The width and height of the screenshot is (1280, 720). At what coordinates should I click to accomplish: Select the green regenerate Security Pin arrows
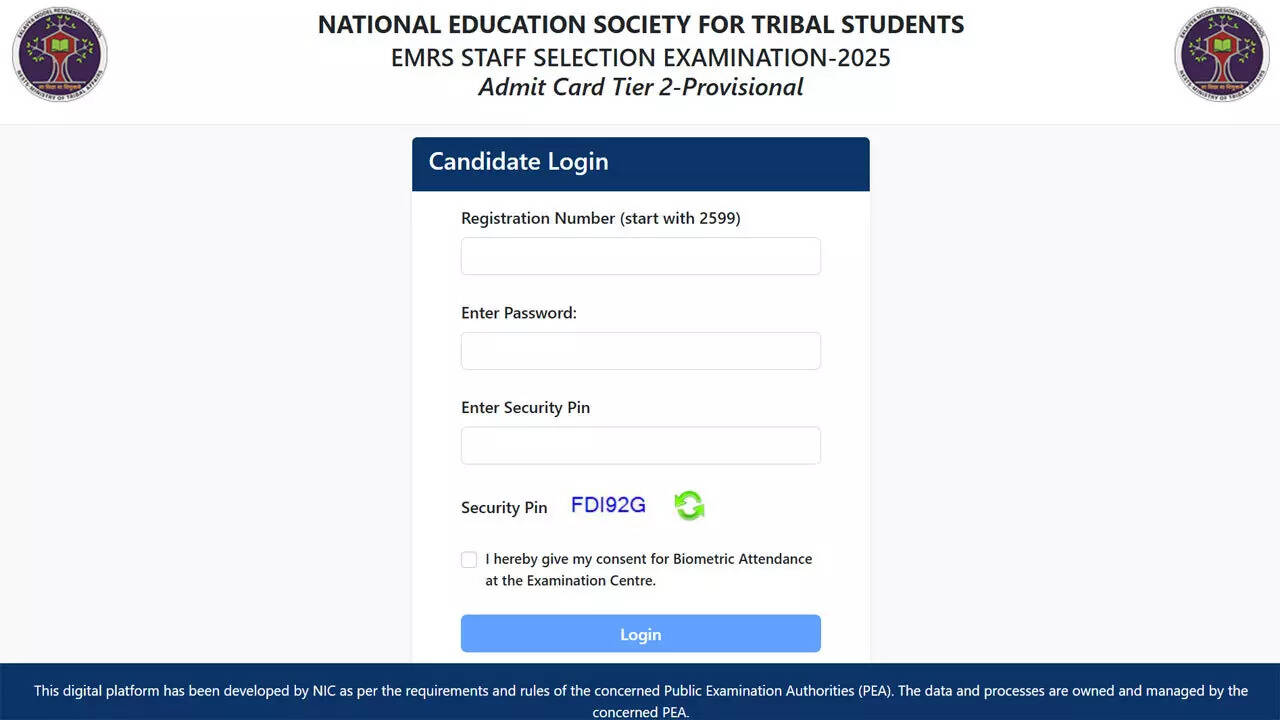coord(689,505)
